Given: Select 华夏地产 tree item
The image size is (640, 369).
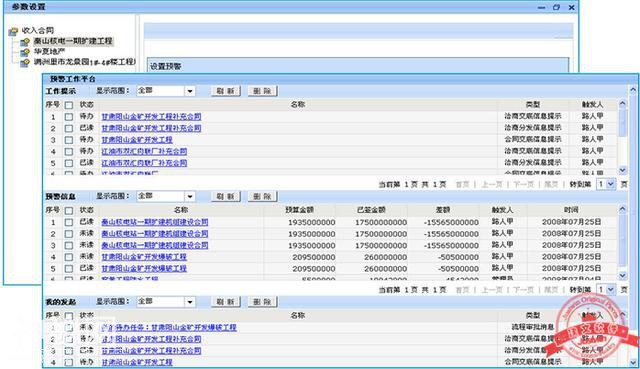Looking at the screenshot, I should tap(49, 51).
